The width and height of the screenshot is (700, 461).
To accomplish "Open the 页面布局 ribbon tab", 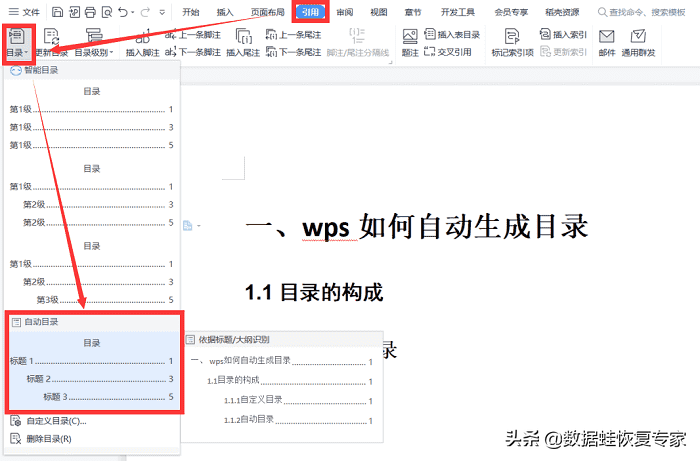I will point(266,12).
